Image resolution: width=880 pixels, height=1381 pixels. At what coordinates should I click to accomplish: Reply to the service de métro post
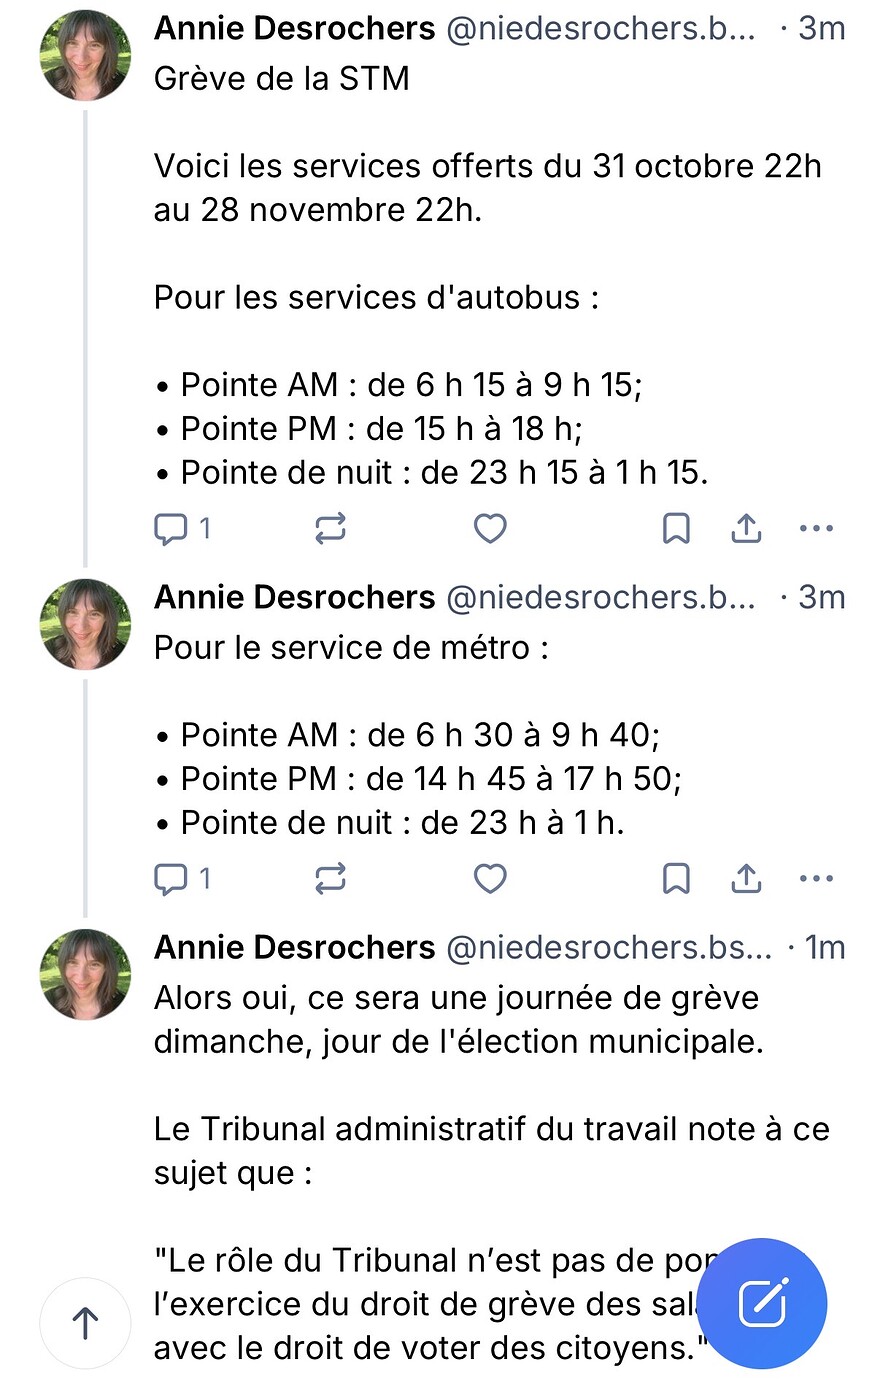[170, 879]
